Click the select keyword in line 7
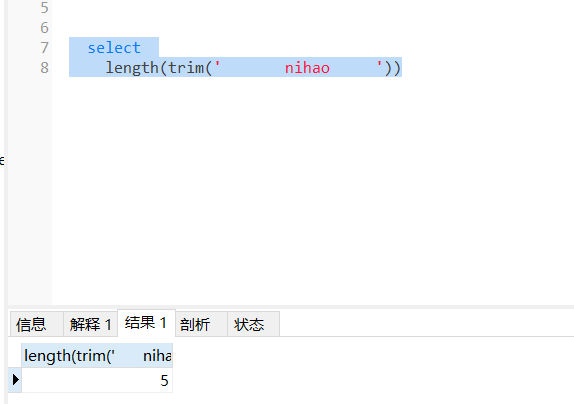Viewport: 574px width, 404px height. 114,48
